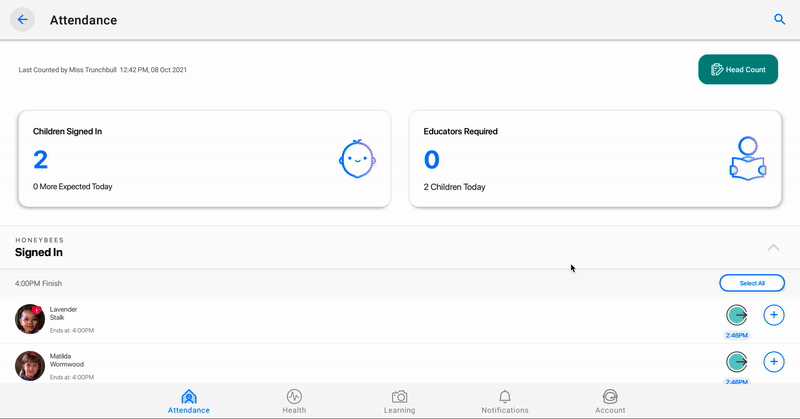This screenshot has width=800, height=419.
Task: Click the 'Lavender Stalk' name text
Action: click(x=63, y=313)
